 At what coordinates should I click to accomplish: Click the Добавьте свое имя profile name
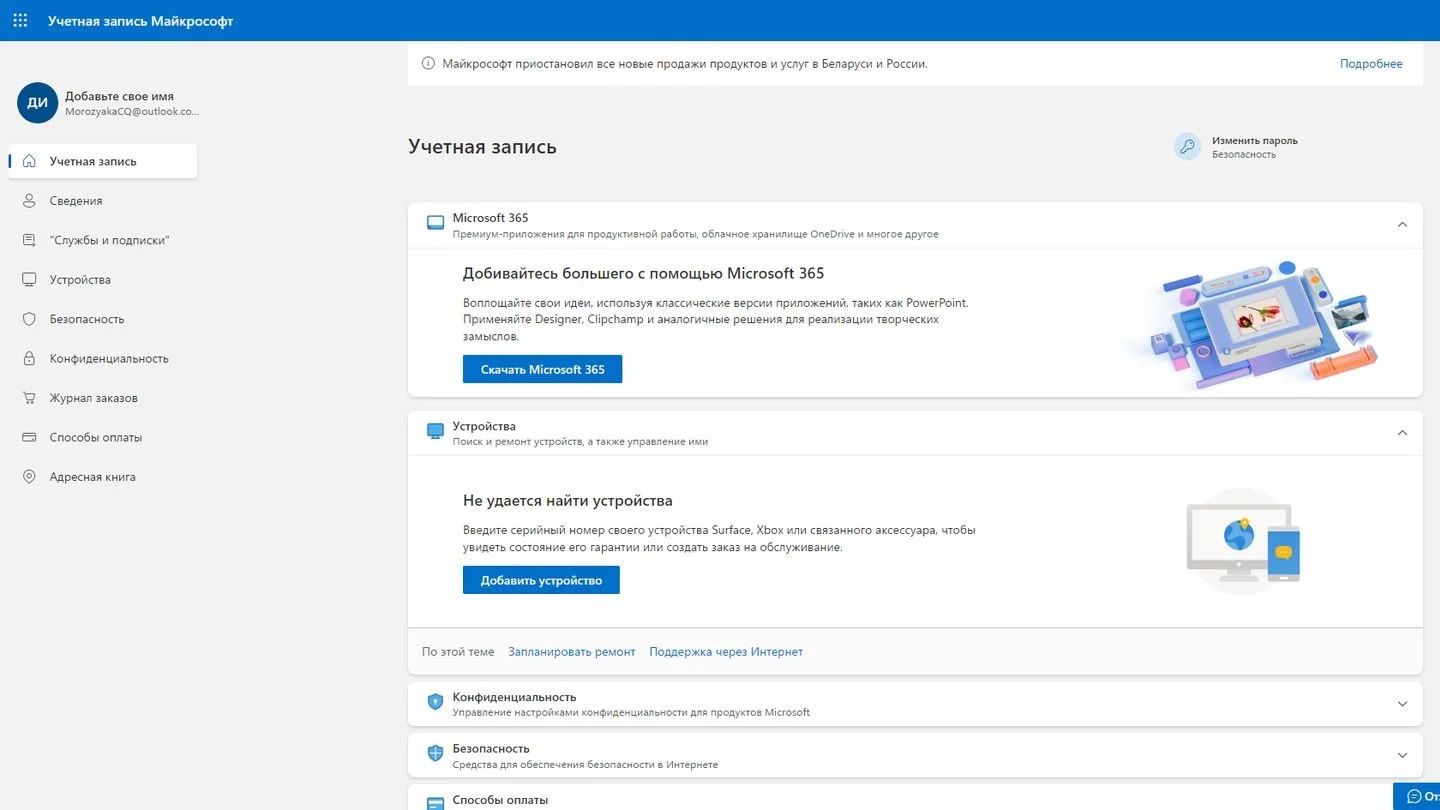point(119,97)
